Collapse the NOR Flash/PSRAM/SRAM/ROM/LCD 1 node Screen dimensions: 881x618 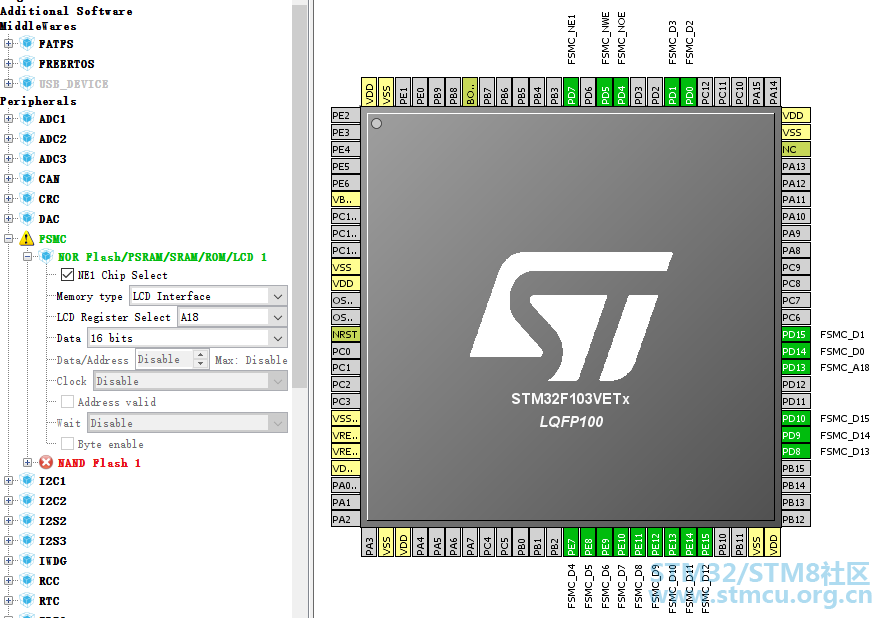click(28, 257)
